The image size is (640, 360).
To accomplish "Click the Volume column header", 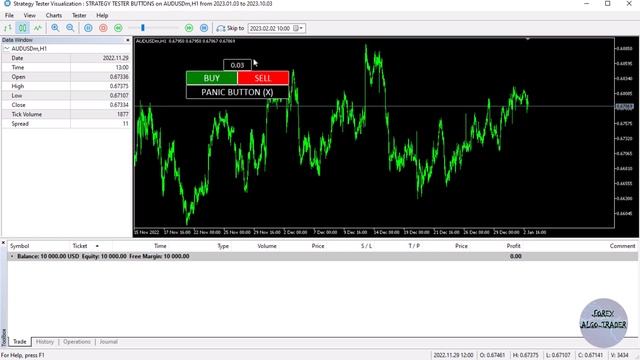I will [x=267, y=246].
